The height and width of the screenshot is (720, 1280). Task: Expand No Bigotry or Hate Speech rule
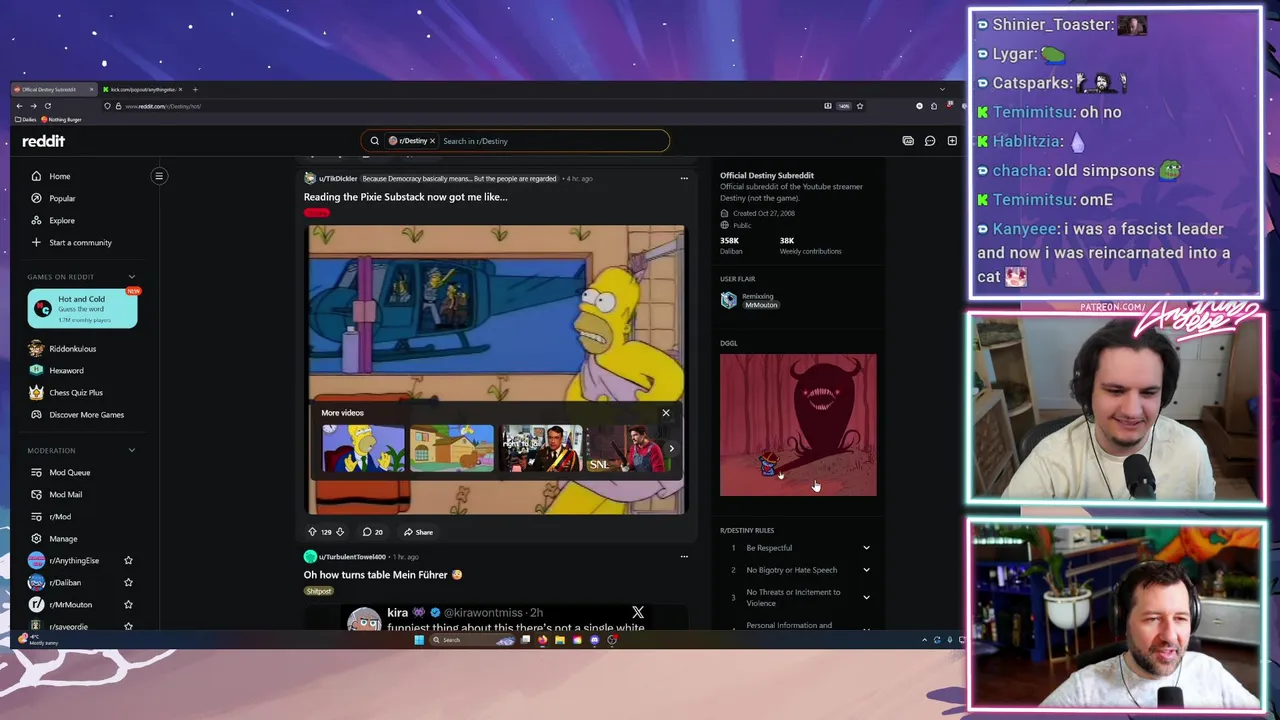(866, 570)
